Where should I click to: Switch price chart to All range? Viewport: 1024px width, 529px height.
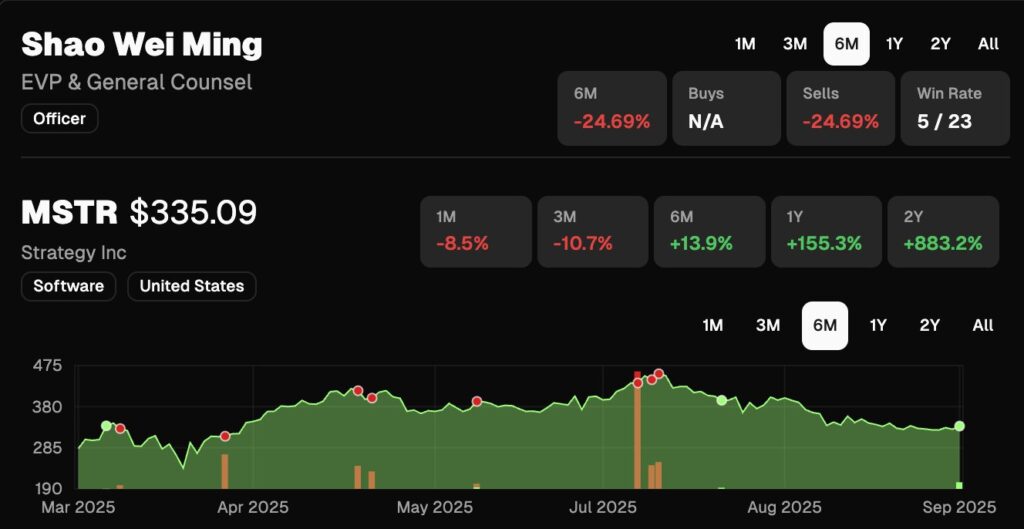[983, 325]
